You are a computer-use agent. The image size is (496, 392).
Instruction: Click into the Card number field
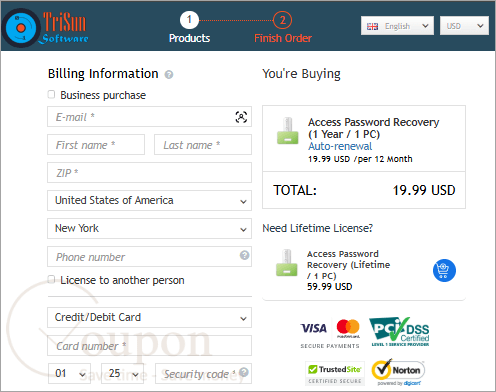149,346
